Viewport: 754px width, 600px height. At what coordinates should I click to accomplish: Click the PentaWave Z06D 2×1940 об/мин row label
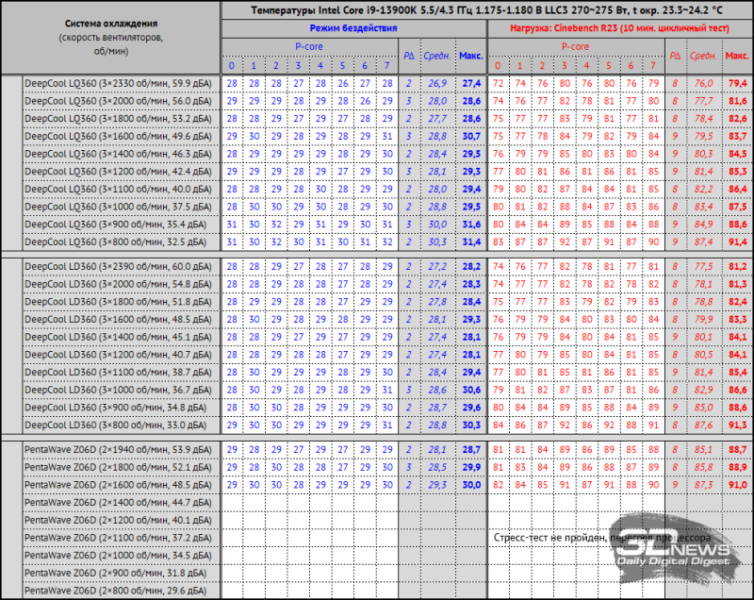112,449
